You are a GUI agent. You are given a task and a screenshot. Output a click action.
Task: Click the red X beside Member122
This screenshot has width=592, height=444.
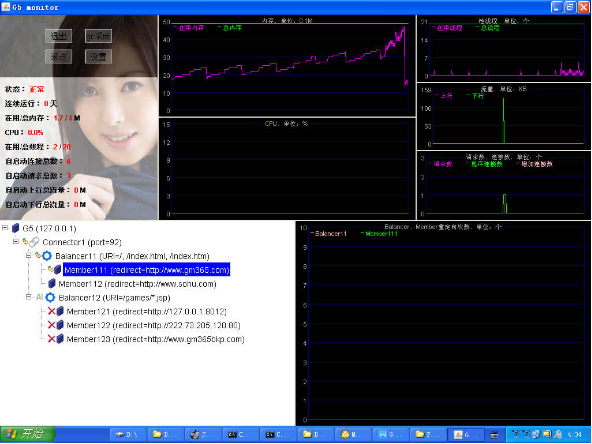tap(51, 325)
